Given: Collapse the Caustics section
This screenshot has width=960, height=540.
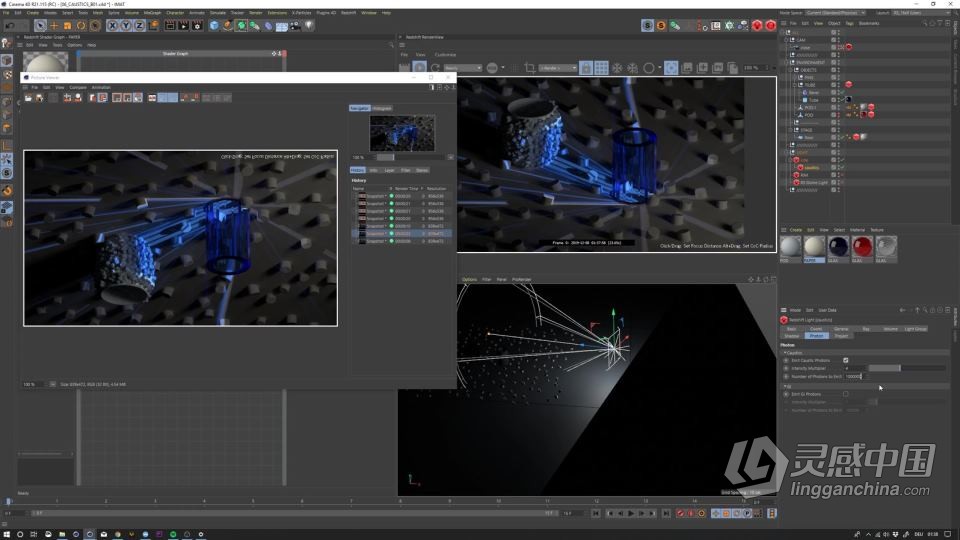Looking at the screenshot, I should 785,353.
